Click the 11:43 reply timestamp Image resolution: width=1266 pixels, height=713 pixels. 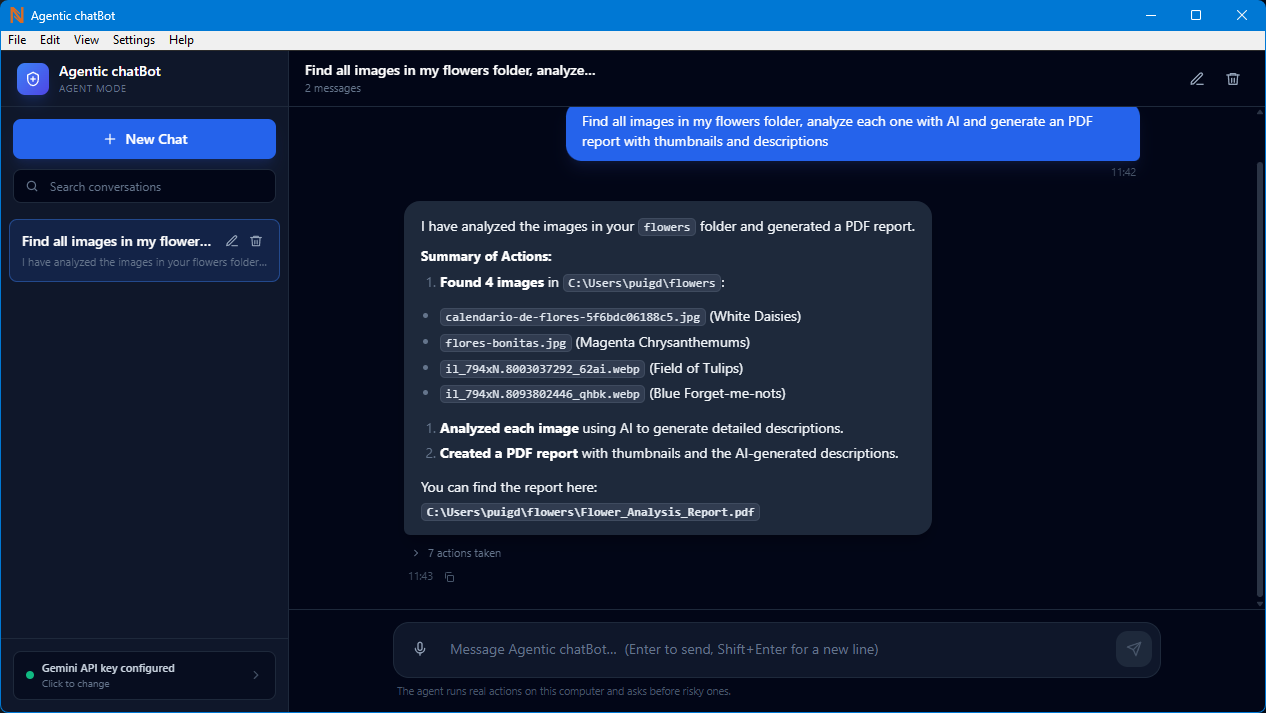pos(421,577)
